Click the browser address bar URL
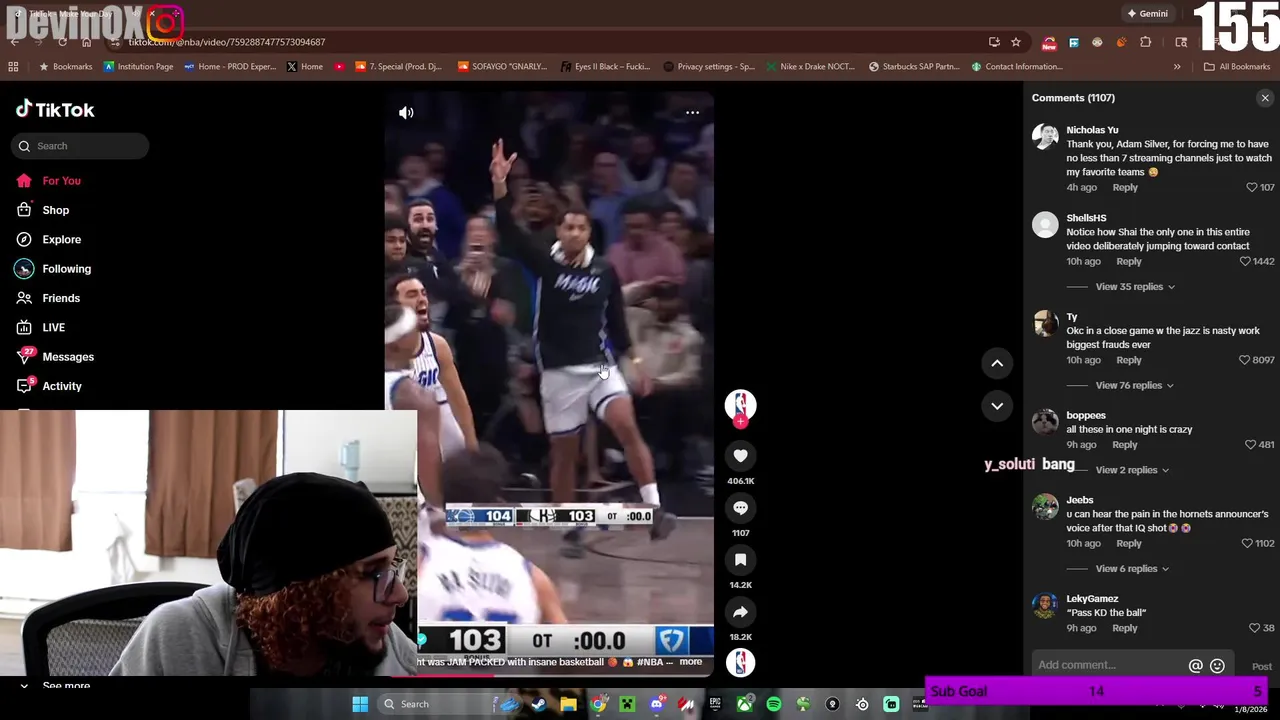 pyautogui.click(x=227, y=42)
